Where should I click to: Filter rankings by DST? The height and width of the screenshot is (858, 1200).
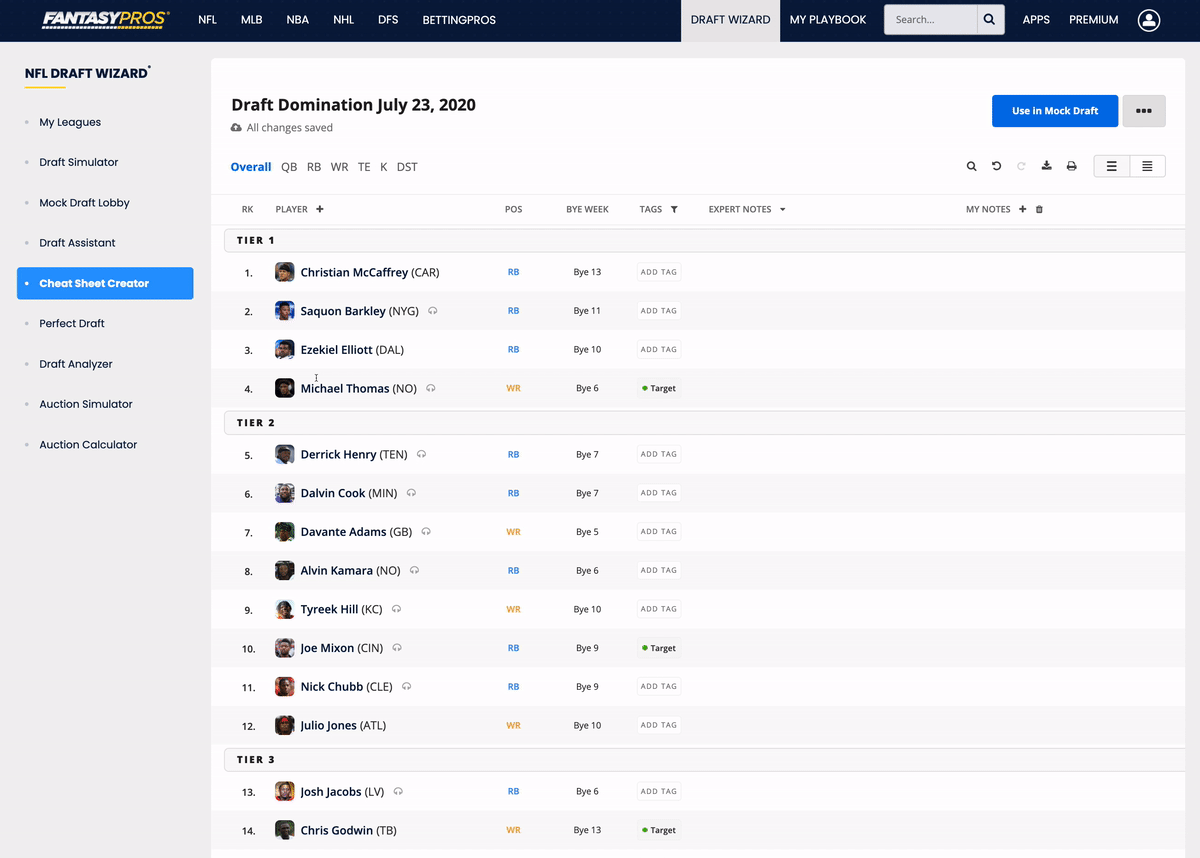click(407, 167)
